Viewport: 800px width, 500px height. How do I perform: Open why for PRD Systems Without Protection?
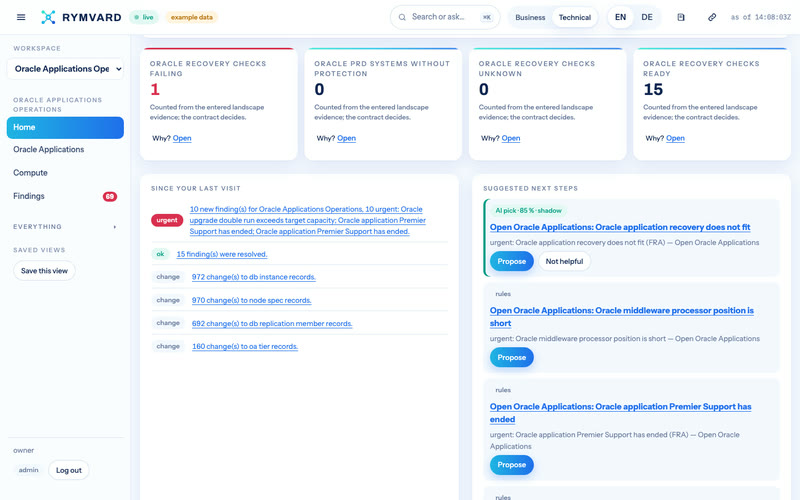click(346, 138)
